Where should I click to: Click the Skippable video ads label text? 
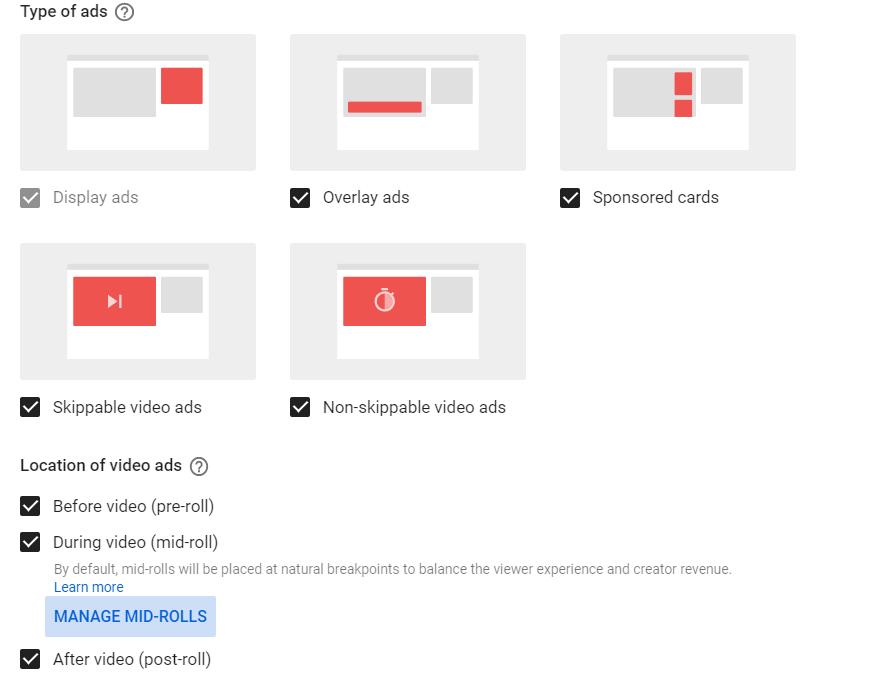pos(127,408)
